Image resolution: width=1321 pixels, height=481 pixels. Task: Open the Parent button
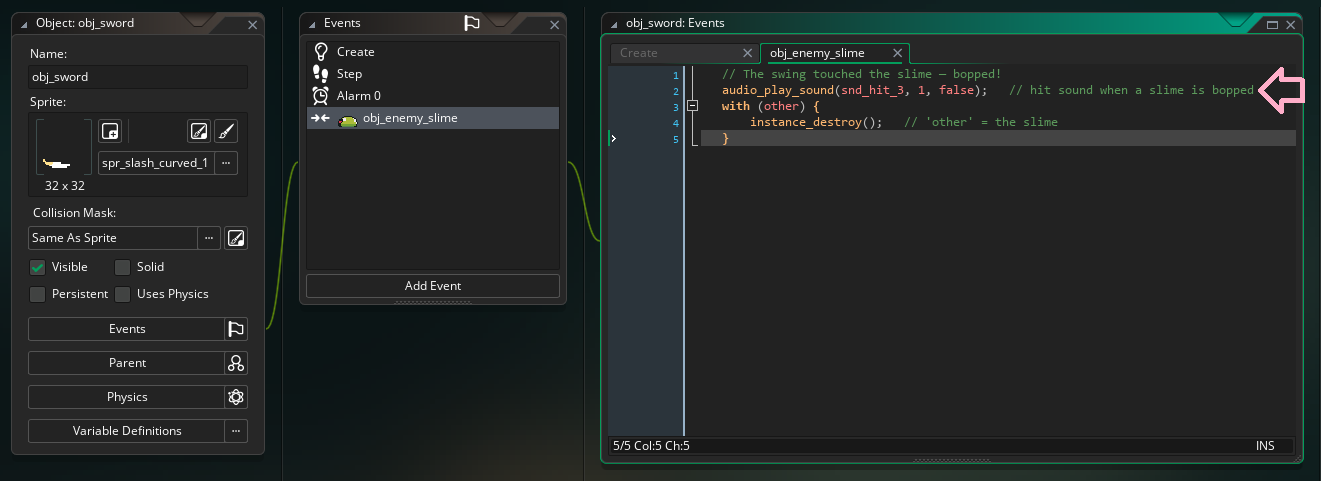[126, 363]
